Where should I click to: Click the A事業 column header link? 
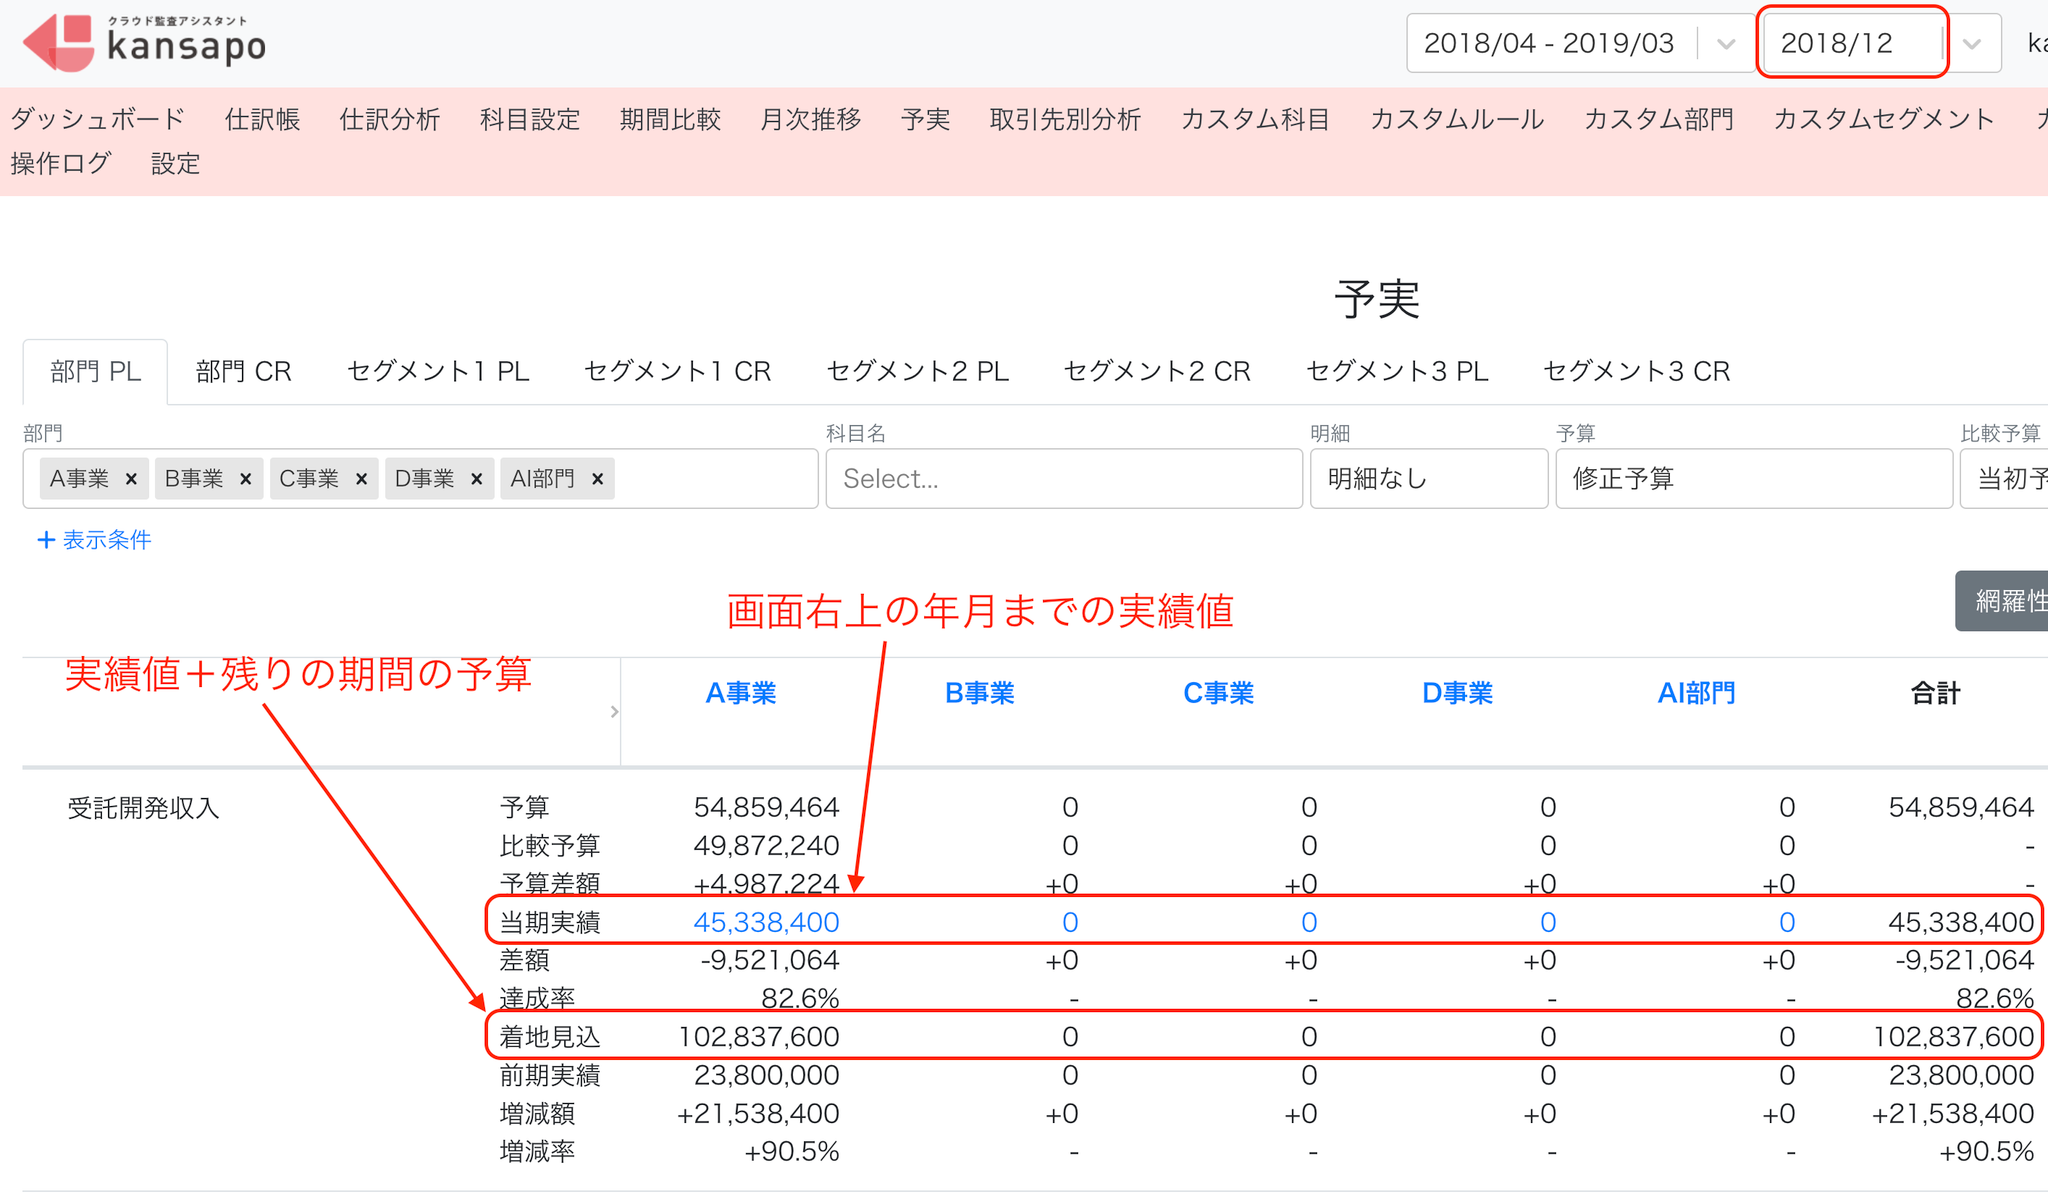pyautogui.click(x=741, y=693)
